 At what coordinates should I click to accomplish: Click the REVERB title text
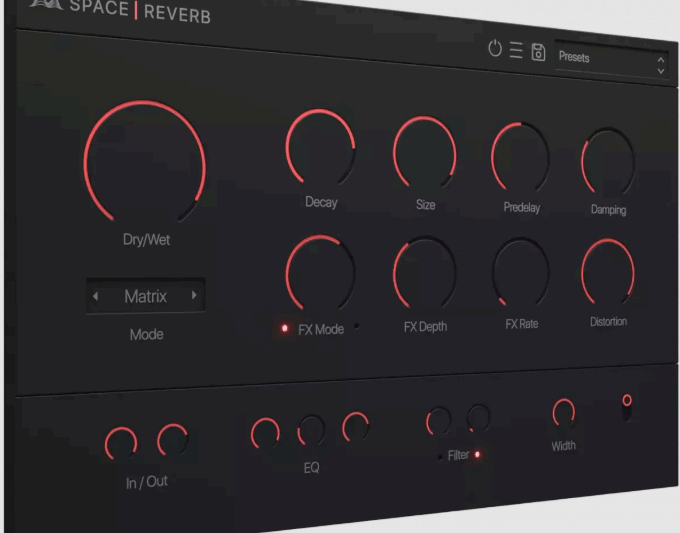(x=177, y=13)
